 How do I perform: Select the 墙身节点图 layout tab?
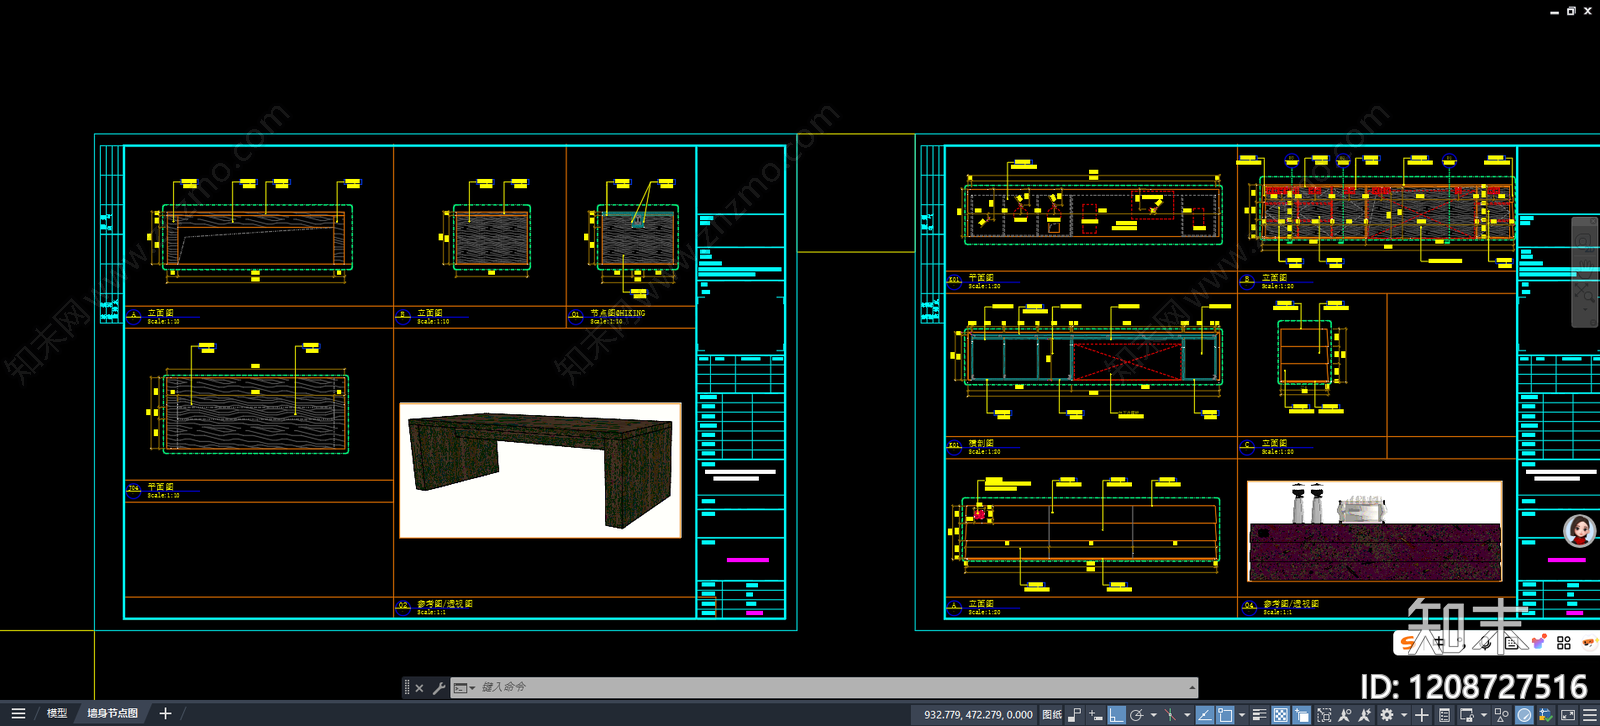click(112, 713)
